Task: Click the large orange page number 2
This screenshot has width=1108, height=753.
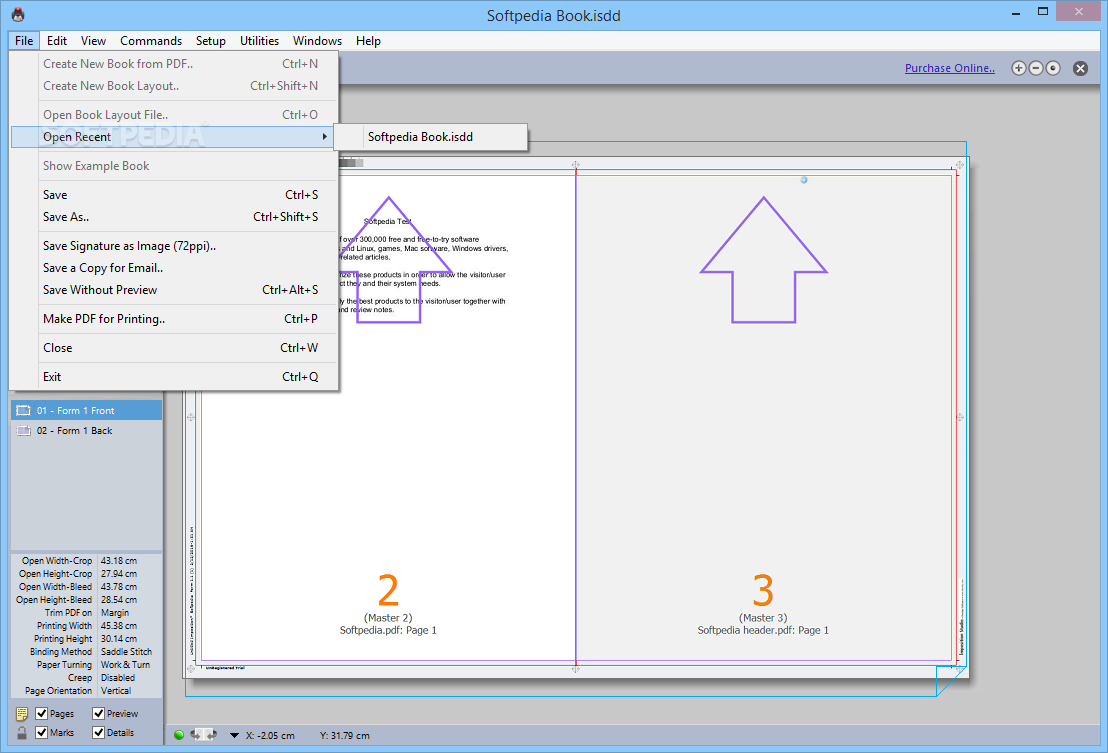Action: pyautogui.click(x=388, y=591)
